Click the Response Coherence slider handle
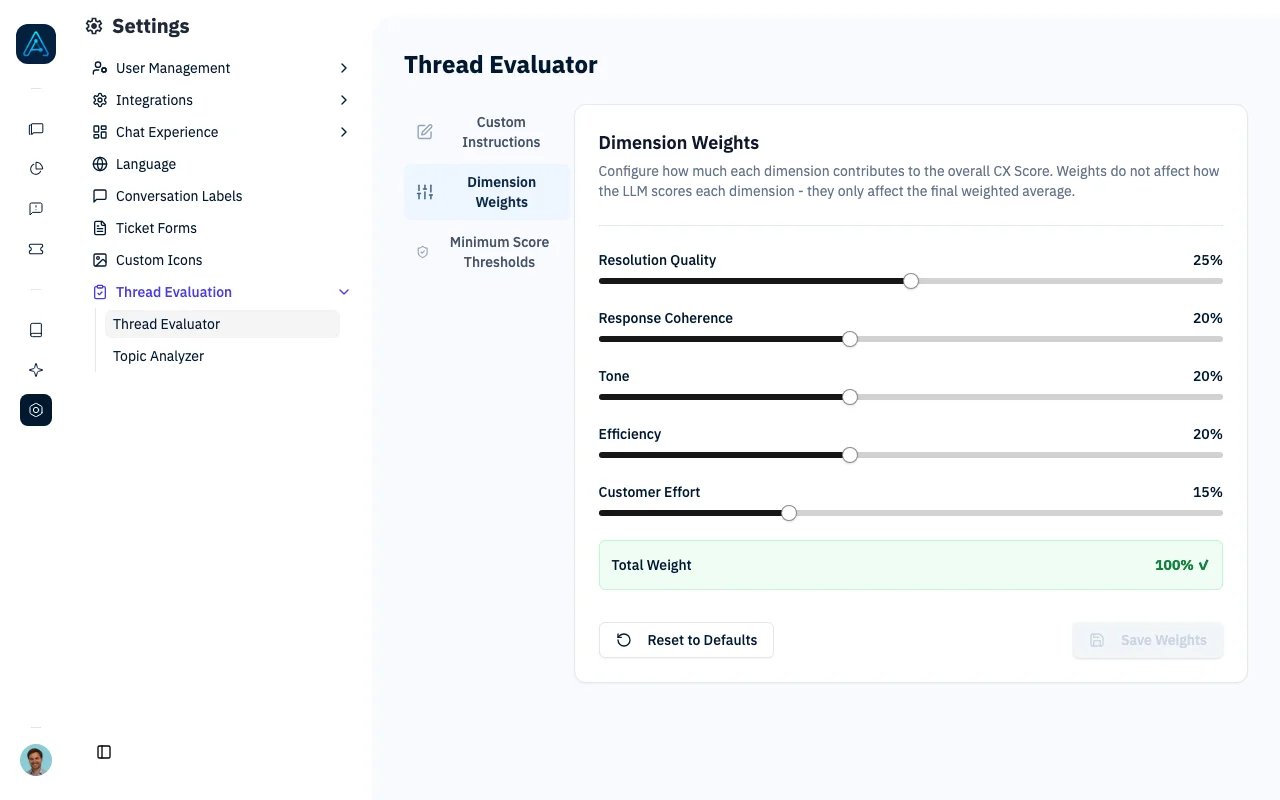The width and height of the screenshot is (1280, 800). (850, 339)
